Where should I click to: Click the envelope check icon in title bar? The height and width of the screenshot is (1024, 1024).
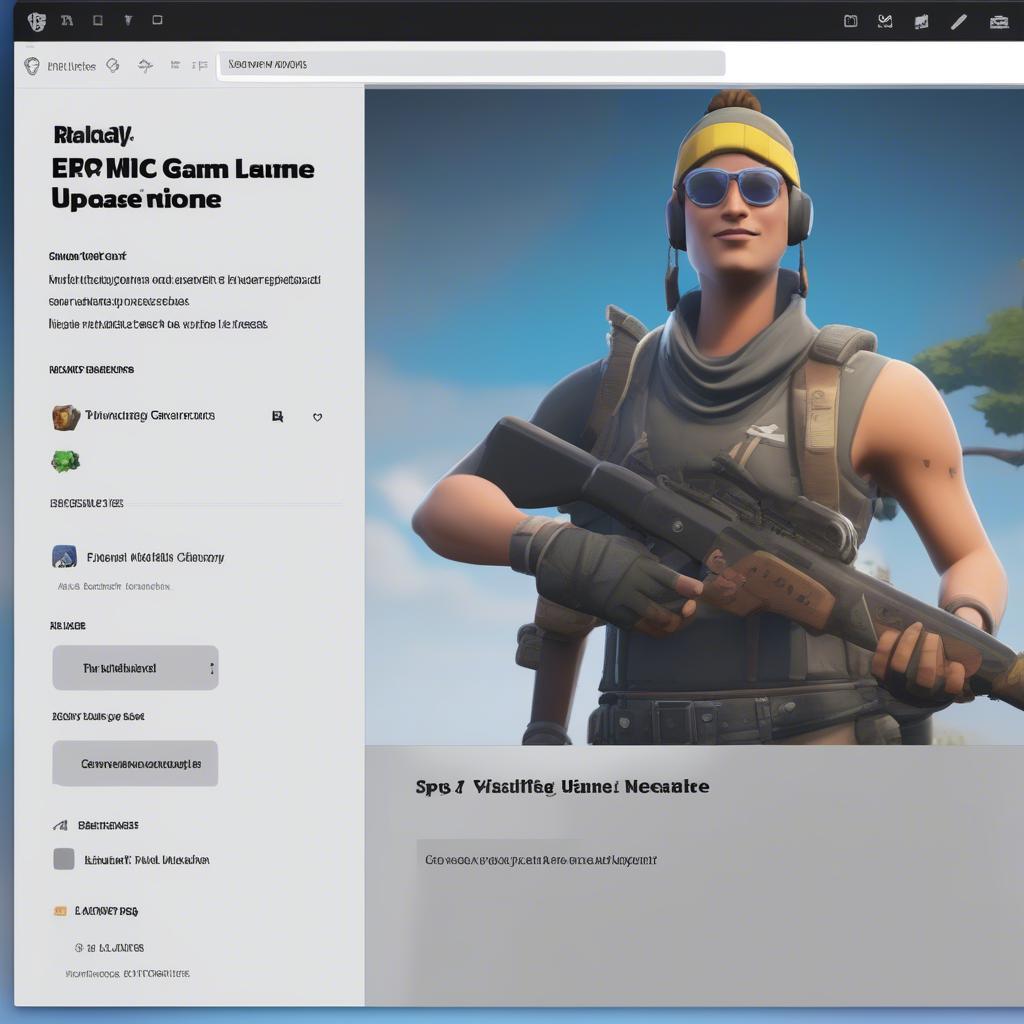885,22
